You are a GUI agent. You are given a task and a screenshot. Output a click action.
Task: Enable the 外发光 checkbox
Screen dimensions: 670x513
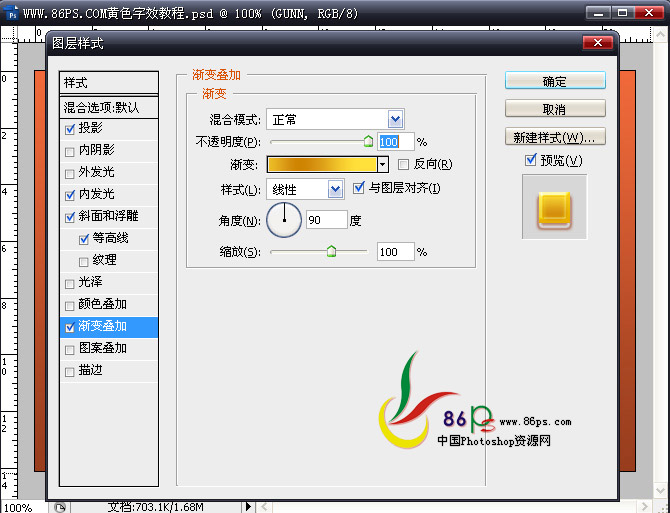70,174
